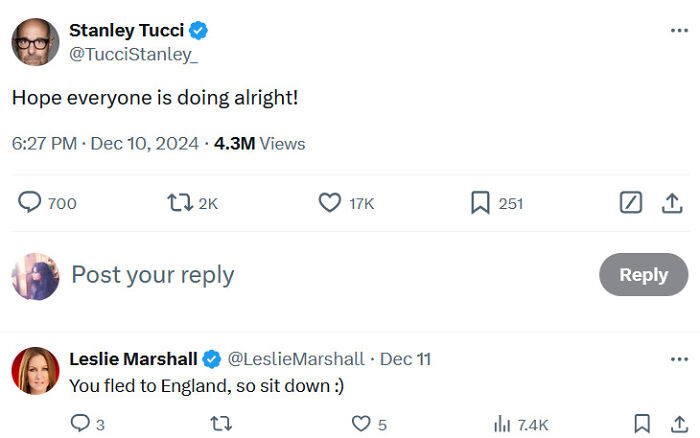Repost Leslie Marshall's reply
This screenshot has height=438, width=700.
point(221,424)
